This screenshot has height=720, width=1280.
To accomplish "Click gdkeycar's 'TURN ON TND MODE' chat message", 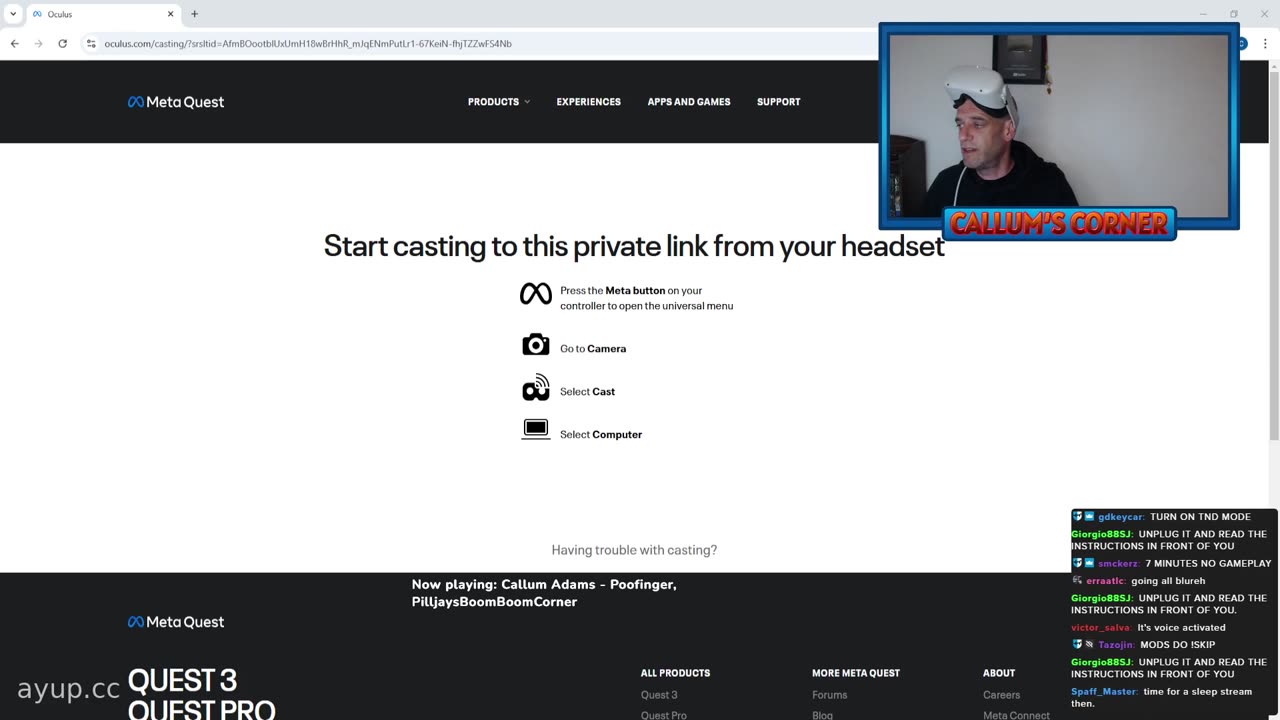I will coord(1200,517).
